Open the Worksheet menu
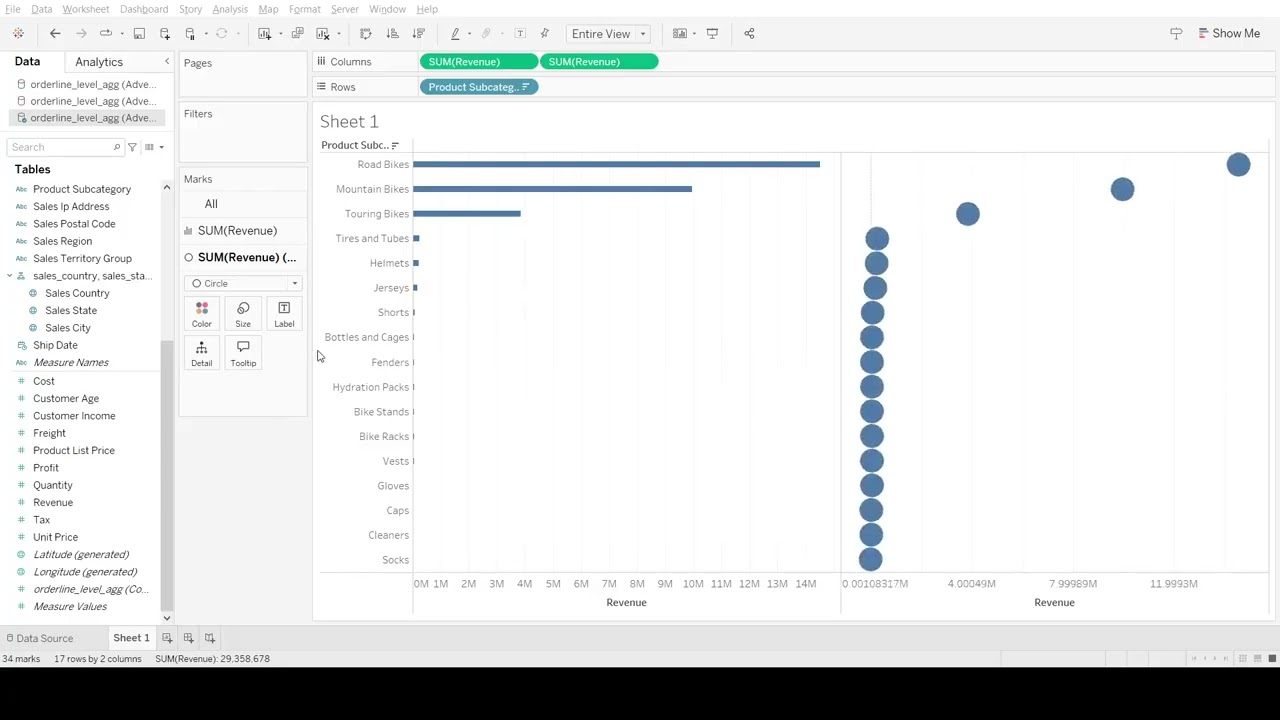The height and width of the screenshot is (720, 1280). [86, 9]
